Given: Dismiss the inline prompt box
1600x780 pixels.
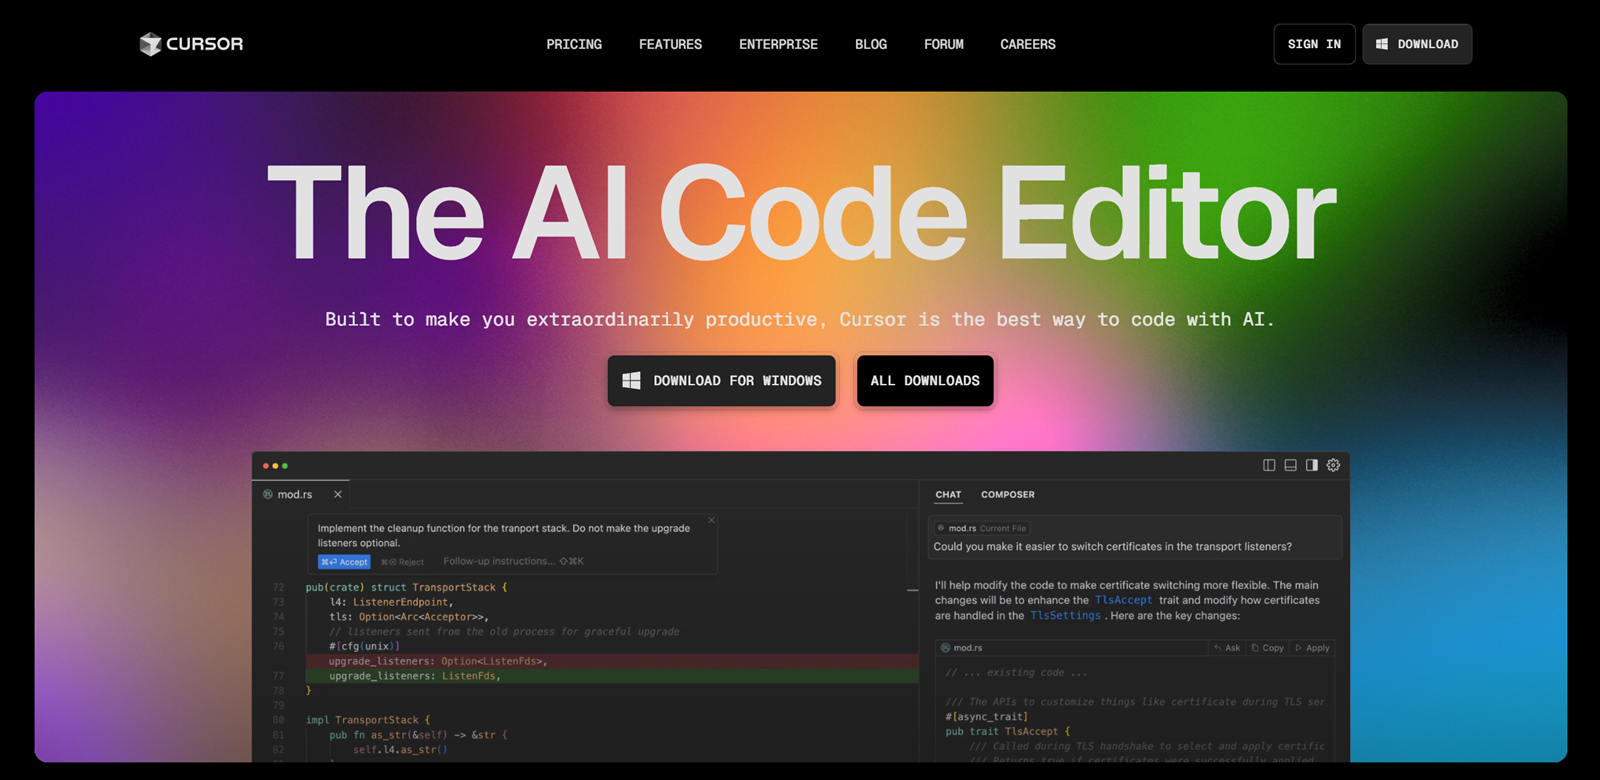Looking at the screenshot, I should coord(711,520).
